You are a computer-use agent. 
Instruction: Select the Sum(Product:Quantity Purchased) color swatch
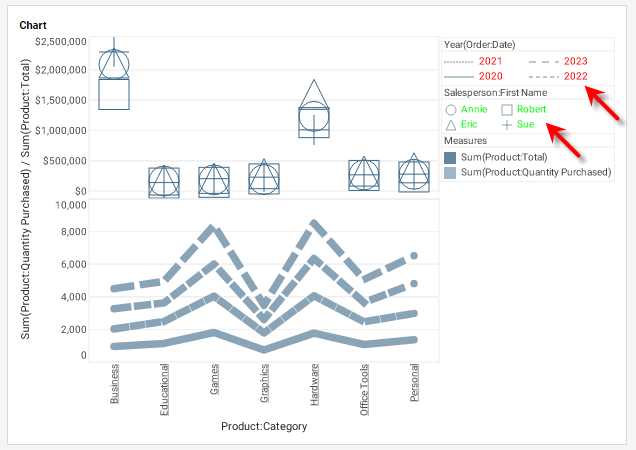click(x=451, y=172)
